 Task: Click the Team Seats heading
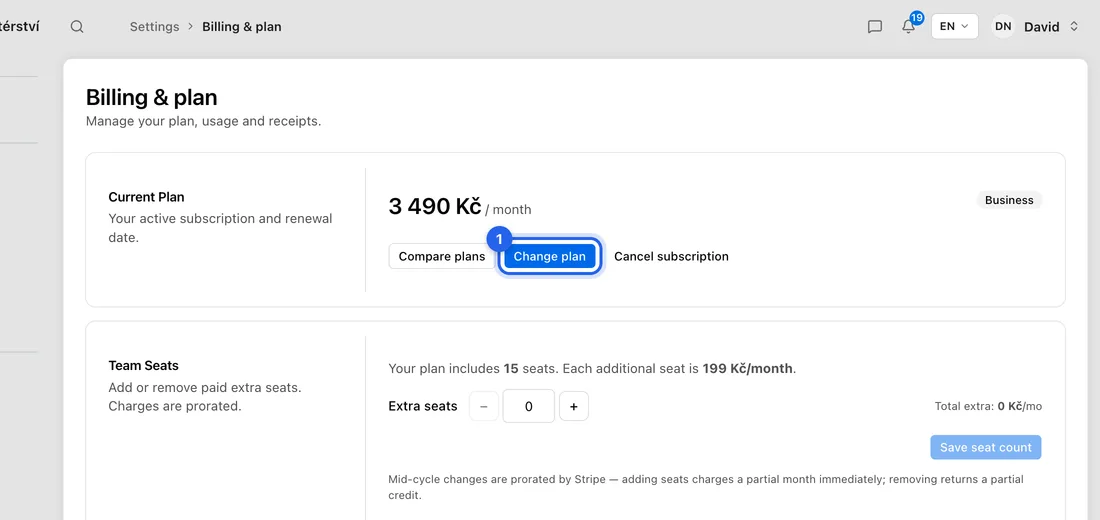point(144,366)
